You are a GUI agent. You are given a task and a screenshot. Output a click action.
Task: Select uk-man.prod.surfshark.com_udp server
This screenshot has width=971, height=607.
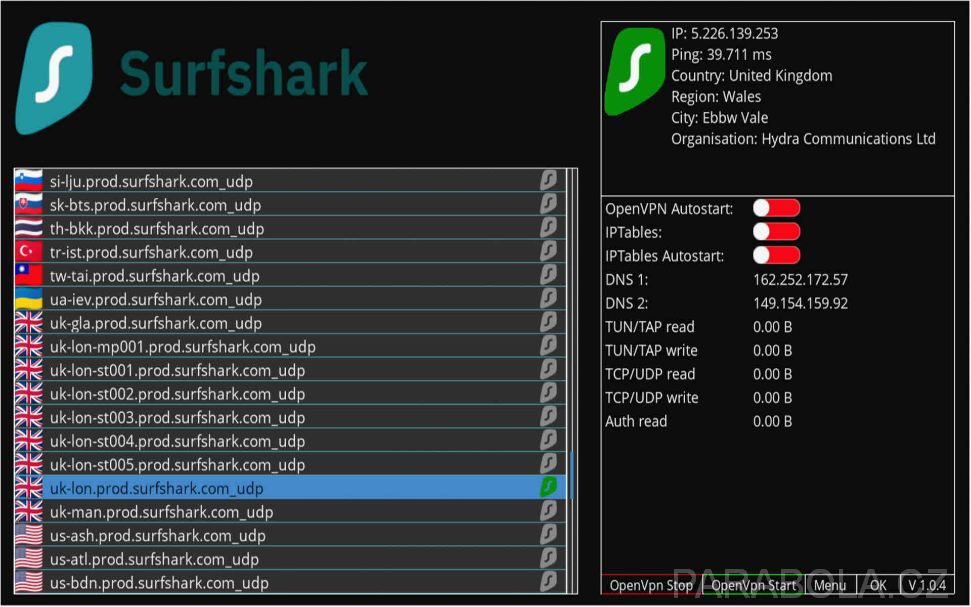coord(290,511)
